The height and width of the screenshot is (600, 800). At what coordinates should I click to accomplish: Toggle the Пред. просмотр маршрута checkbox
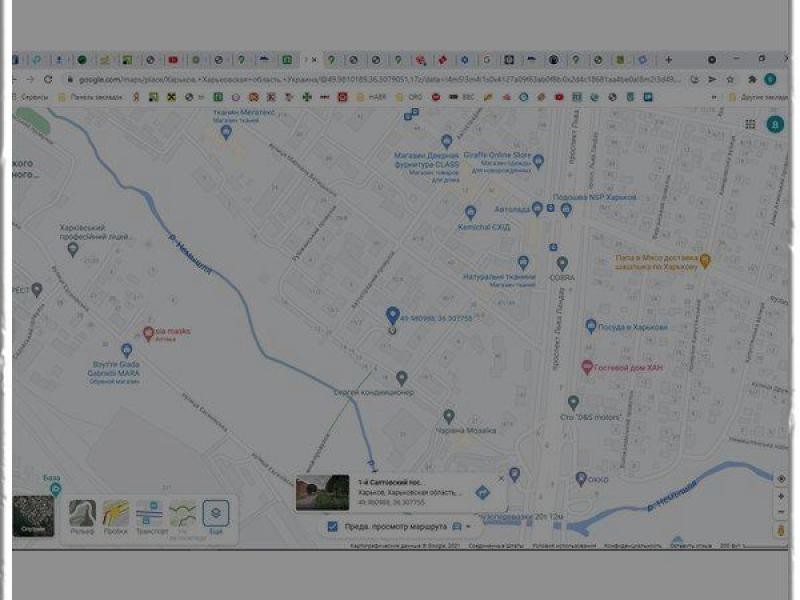(x=332, y=526)
